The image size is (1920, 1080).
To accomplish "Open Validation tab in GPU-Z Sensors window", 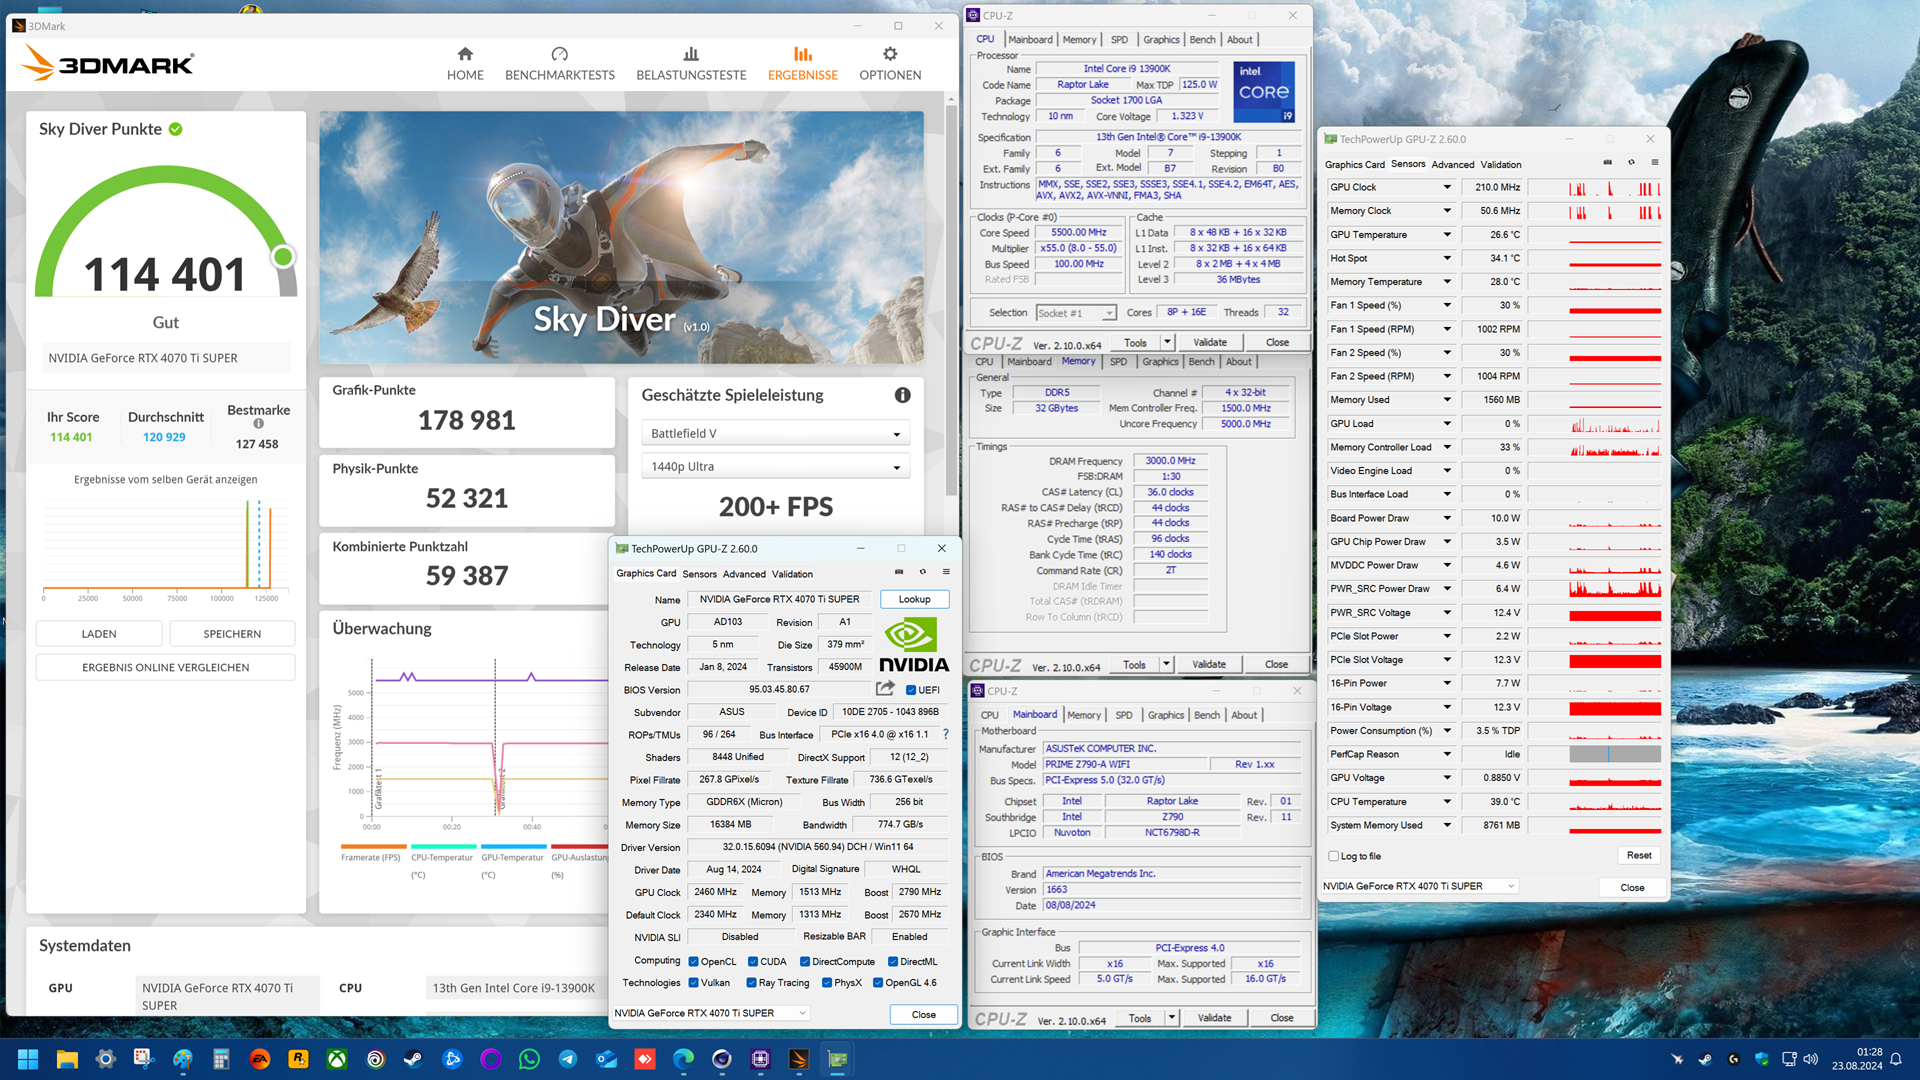I will (1500, 164).
